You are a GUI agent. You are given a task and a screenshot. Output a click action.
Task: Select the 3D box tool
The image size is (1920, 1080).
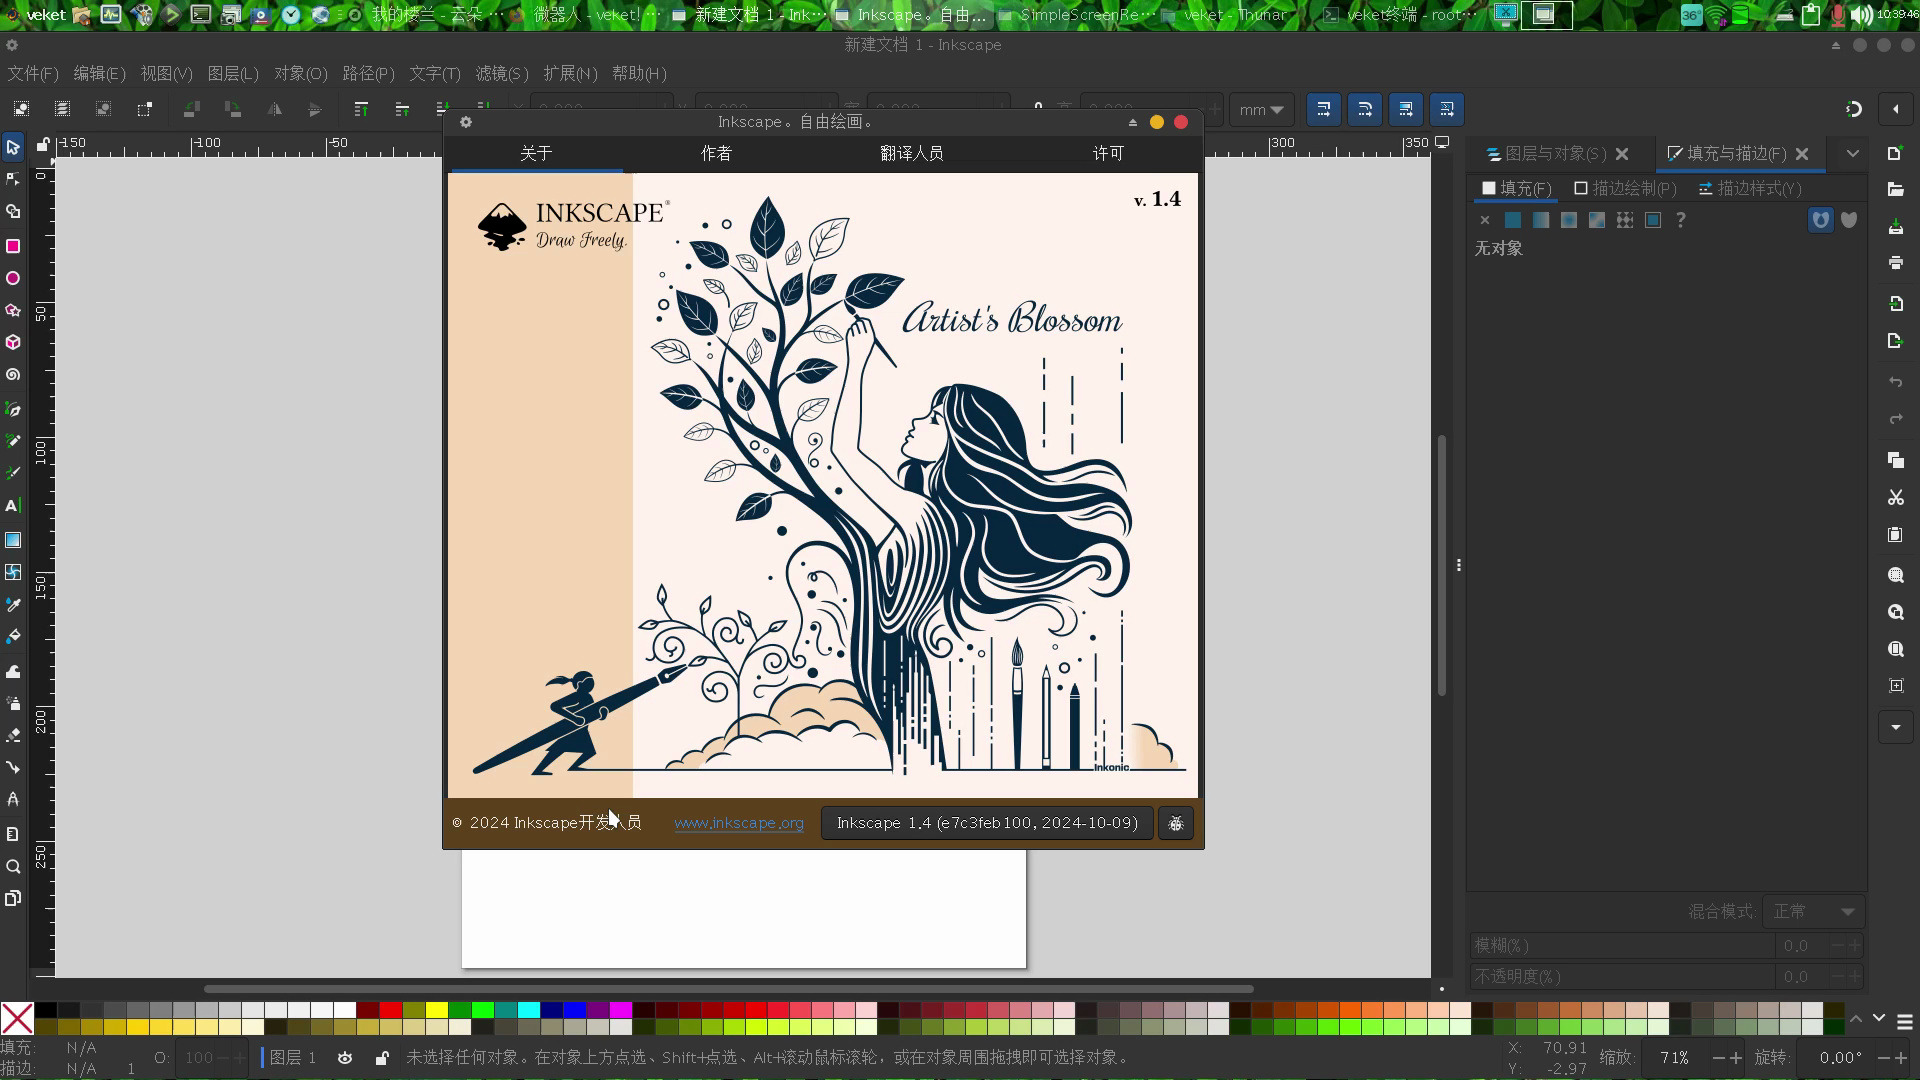(x=13, y=343)
